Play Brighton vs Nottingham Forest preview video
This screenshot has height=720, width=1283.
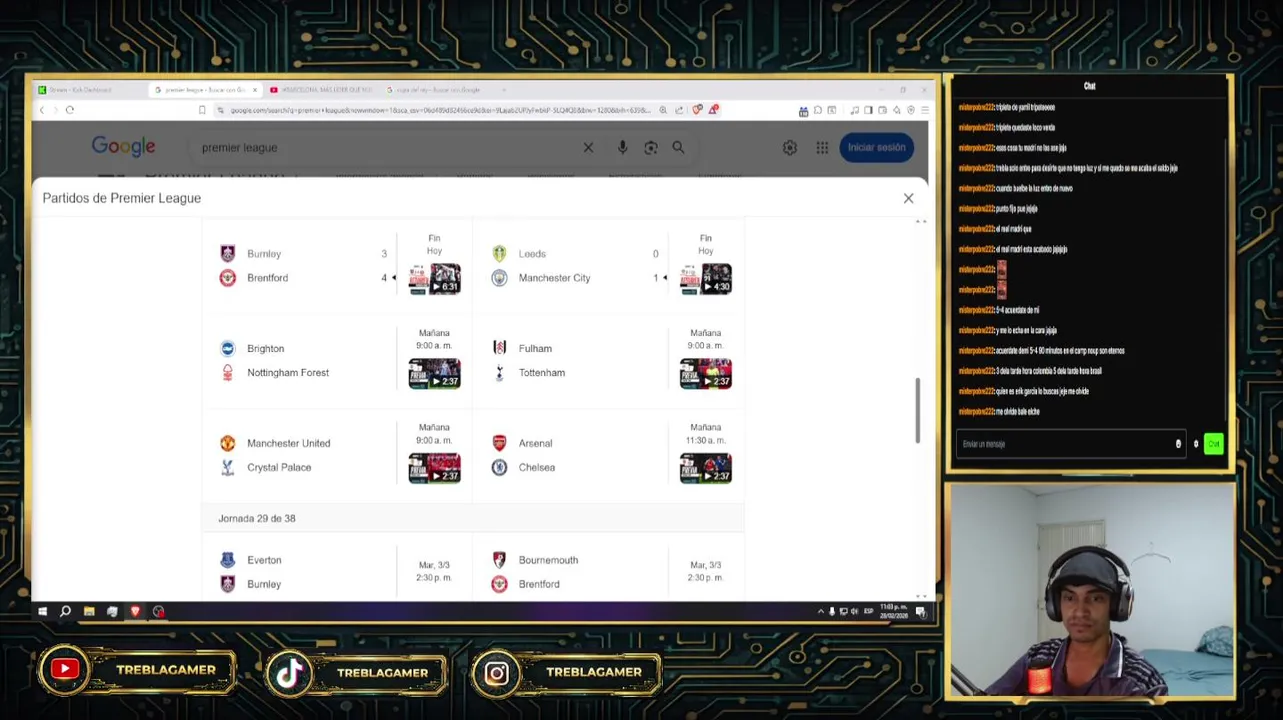pos(434,373)
